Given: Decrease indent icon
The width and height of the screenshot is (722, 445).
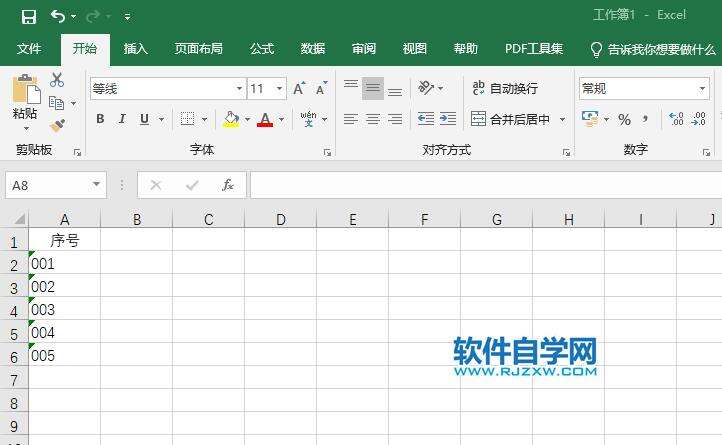Looking at the screenshot, I should point(425,119).
